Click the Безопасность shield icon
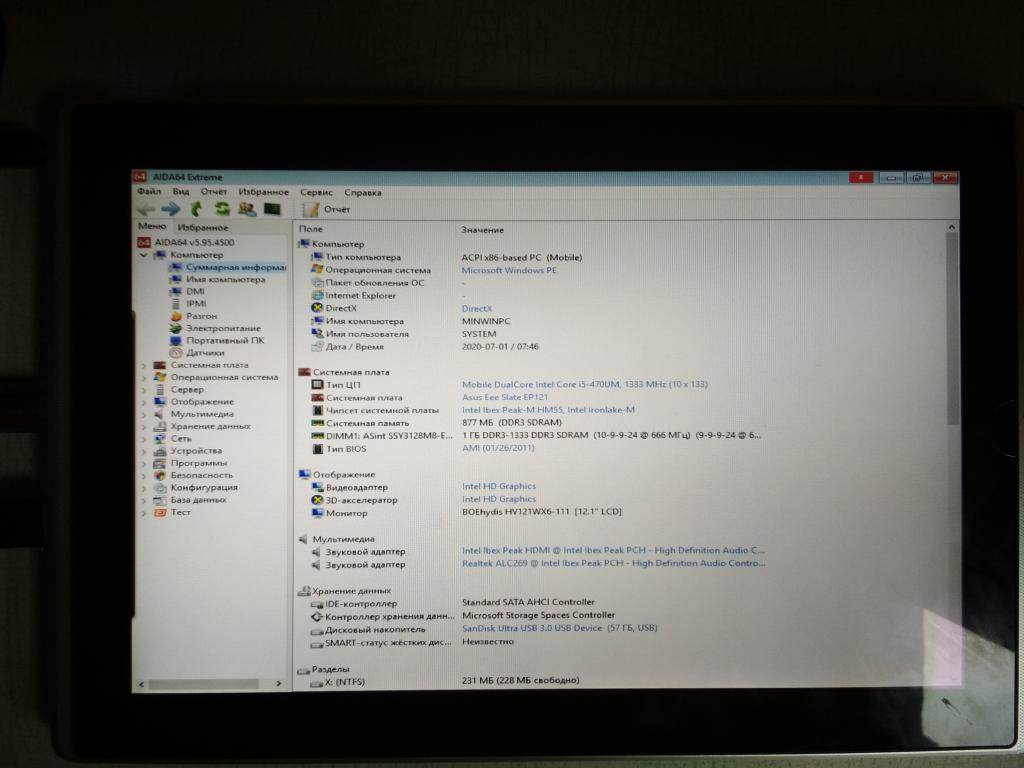1024x768 pixels. pyautogui.click(x=159, y=475)
